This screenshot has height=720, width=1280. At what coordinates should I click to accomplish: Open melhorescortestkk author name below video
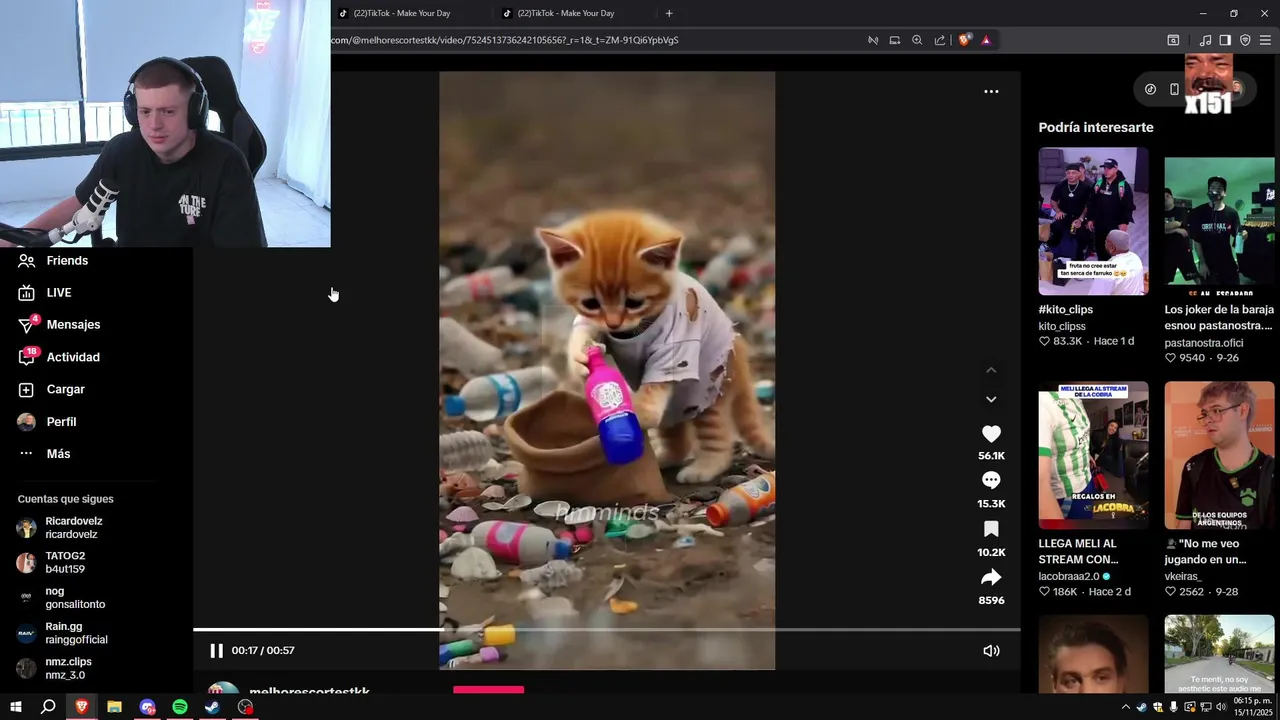pyautogui.click(x=309, y=691)
